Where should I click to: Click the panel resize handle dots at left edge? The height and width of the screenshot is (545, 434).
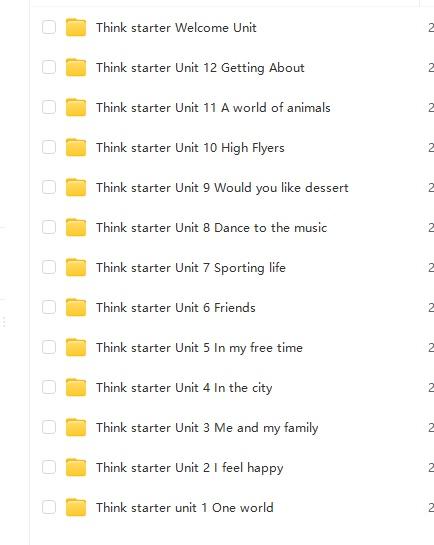(x=3, y=322)
